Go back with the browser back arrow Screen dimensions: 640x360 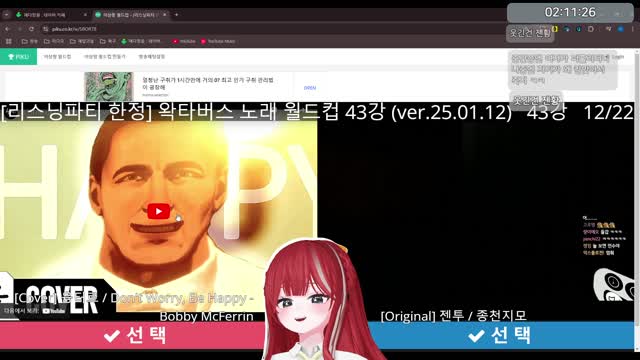click(x=7, y=29)
